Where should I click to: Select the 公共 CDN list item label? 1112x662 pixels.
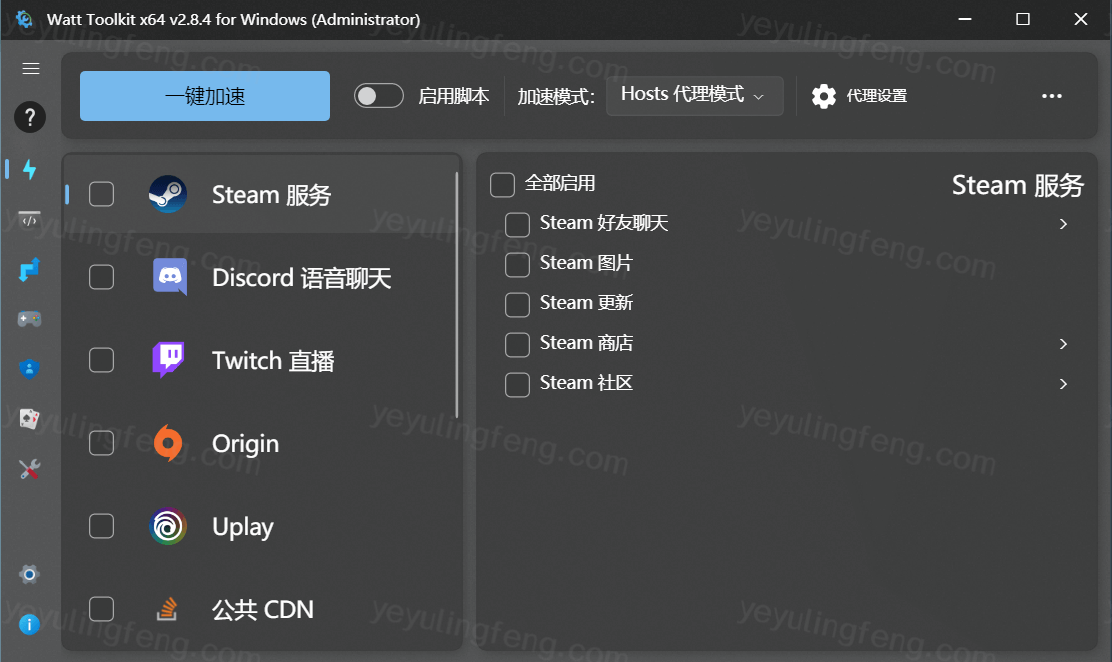(262, 610)
